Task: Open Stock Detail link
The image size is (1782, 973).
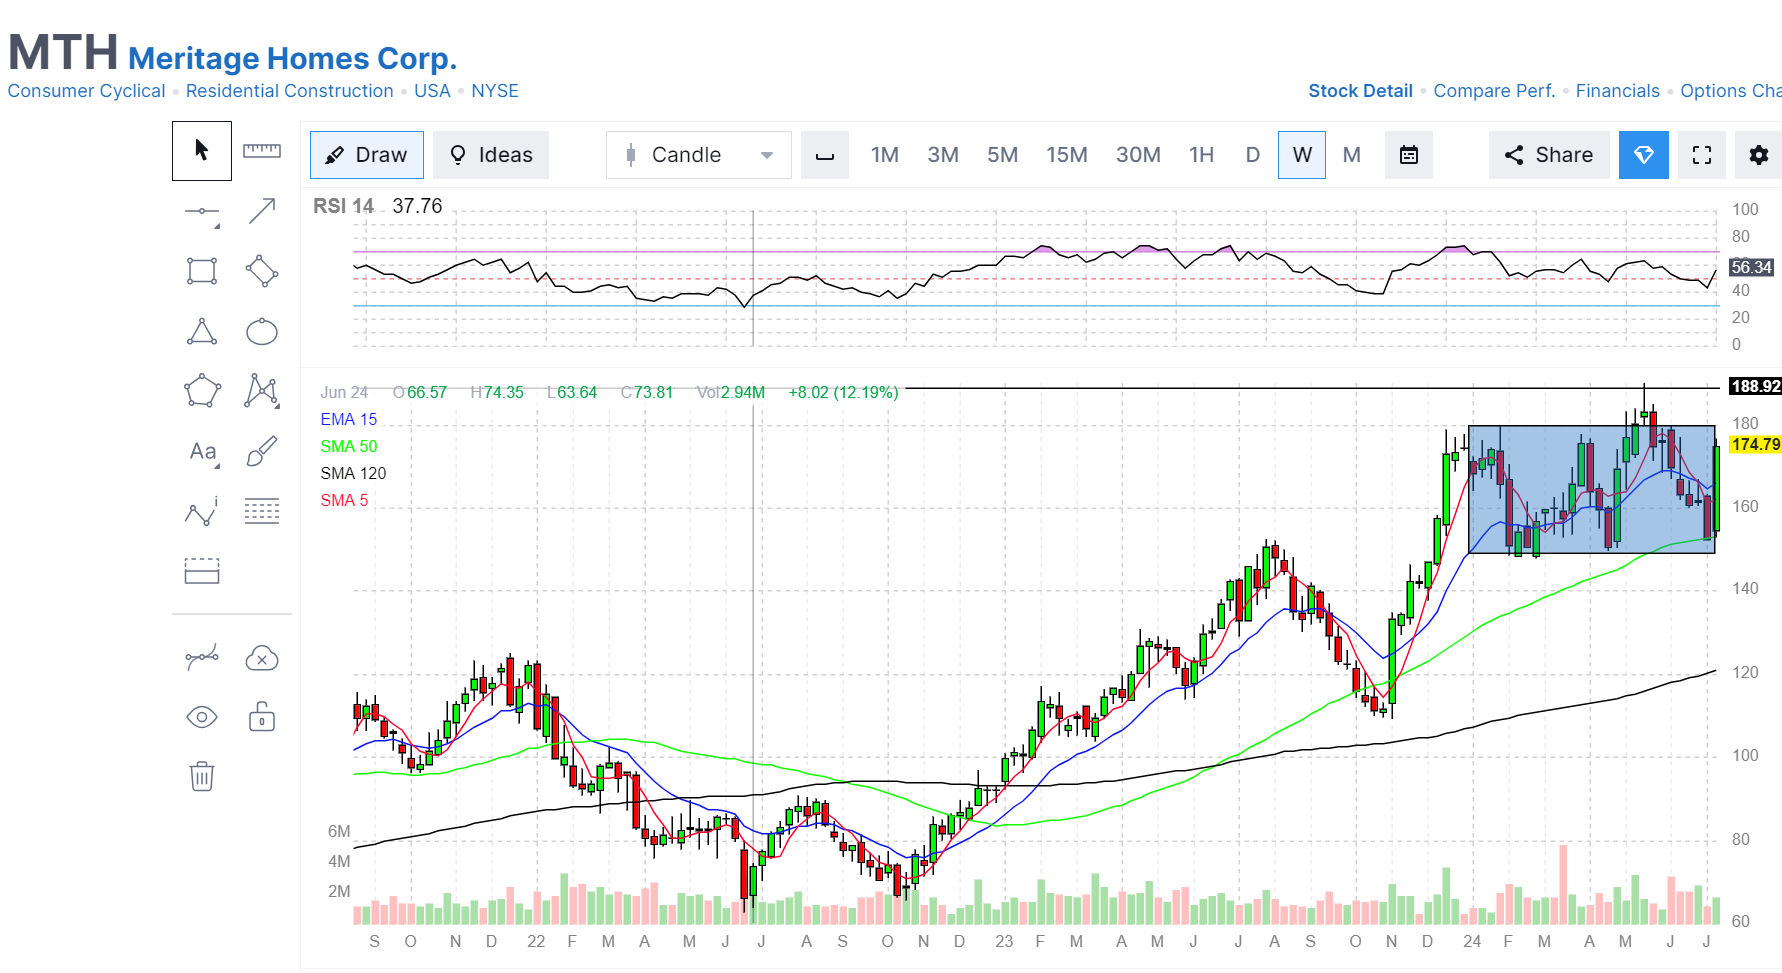Action: point(1360,91)
